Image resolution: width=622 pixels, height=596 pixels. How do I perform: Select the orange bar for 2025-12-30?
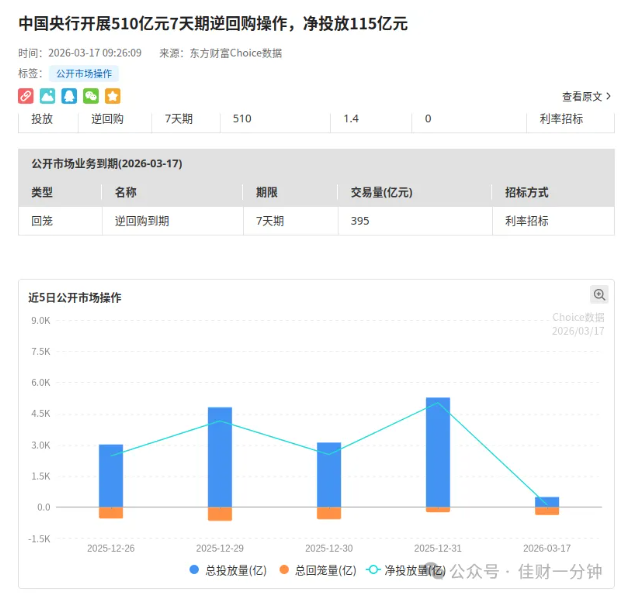pyautogui.click(x=329, y=513)
